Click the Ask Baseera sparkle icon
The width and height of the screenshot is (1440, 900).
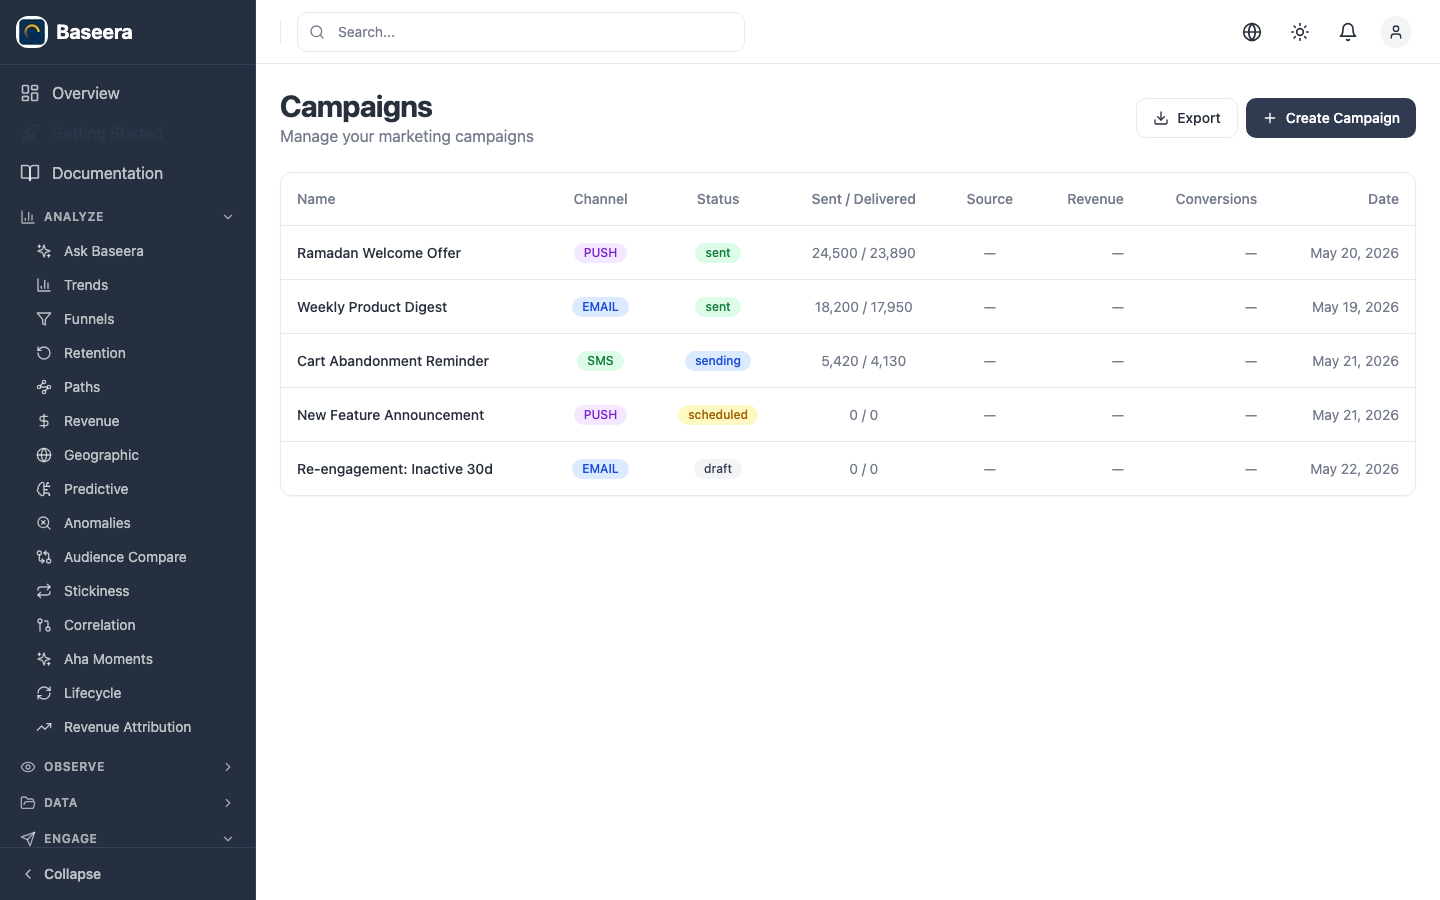(44, 251)
